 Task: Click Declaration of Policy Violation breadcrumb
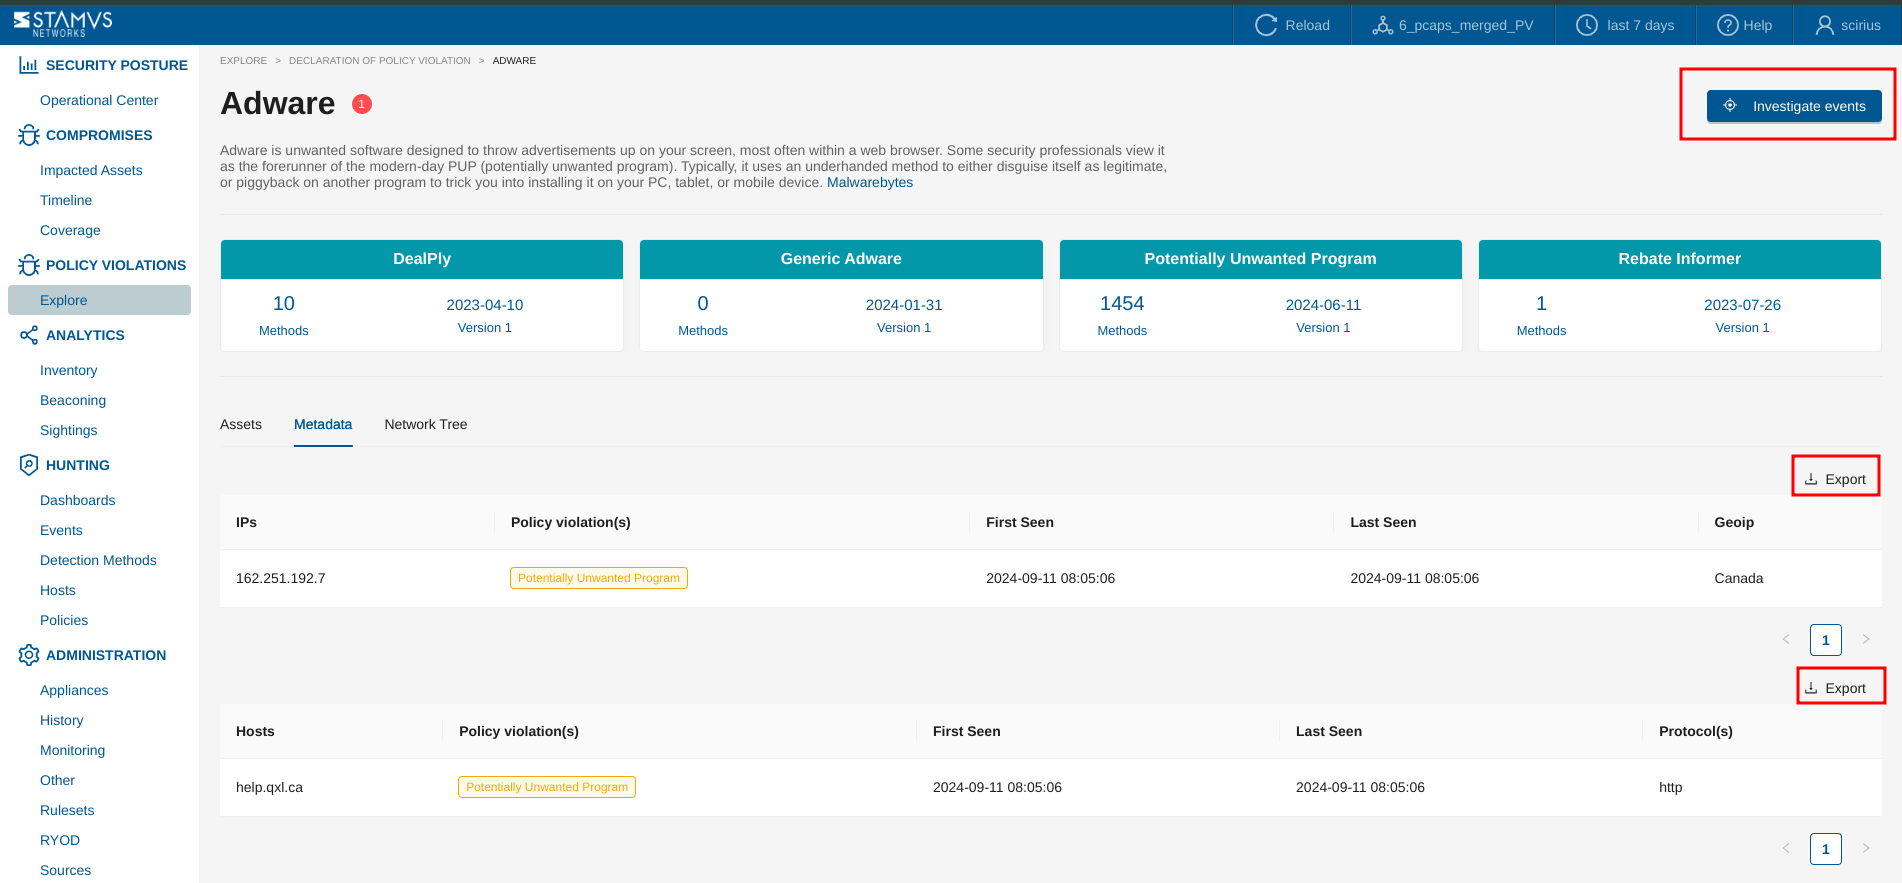(379, 61)
